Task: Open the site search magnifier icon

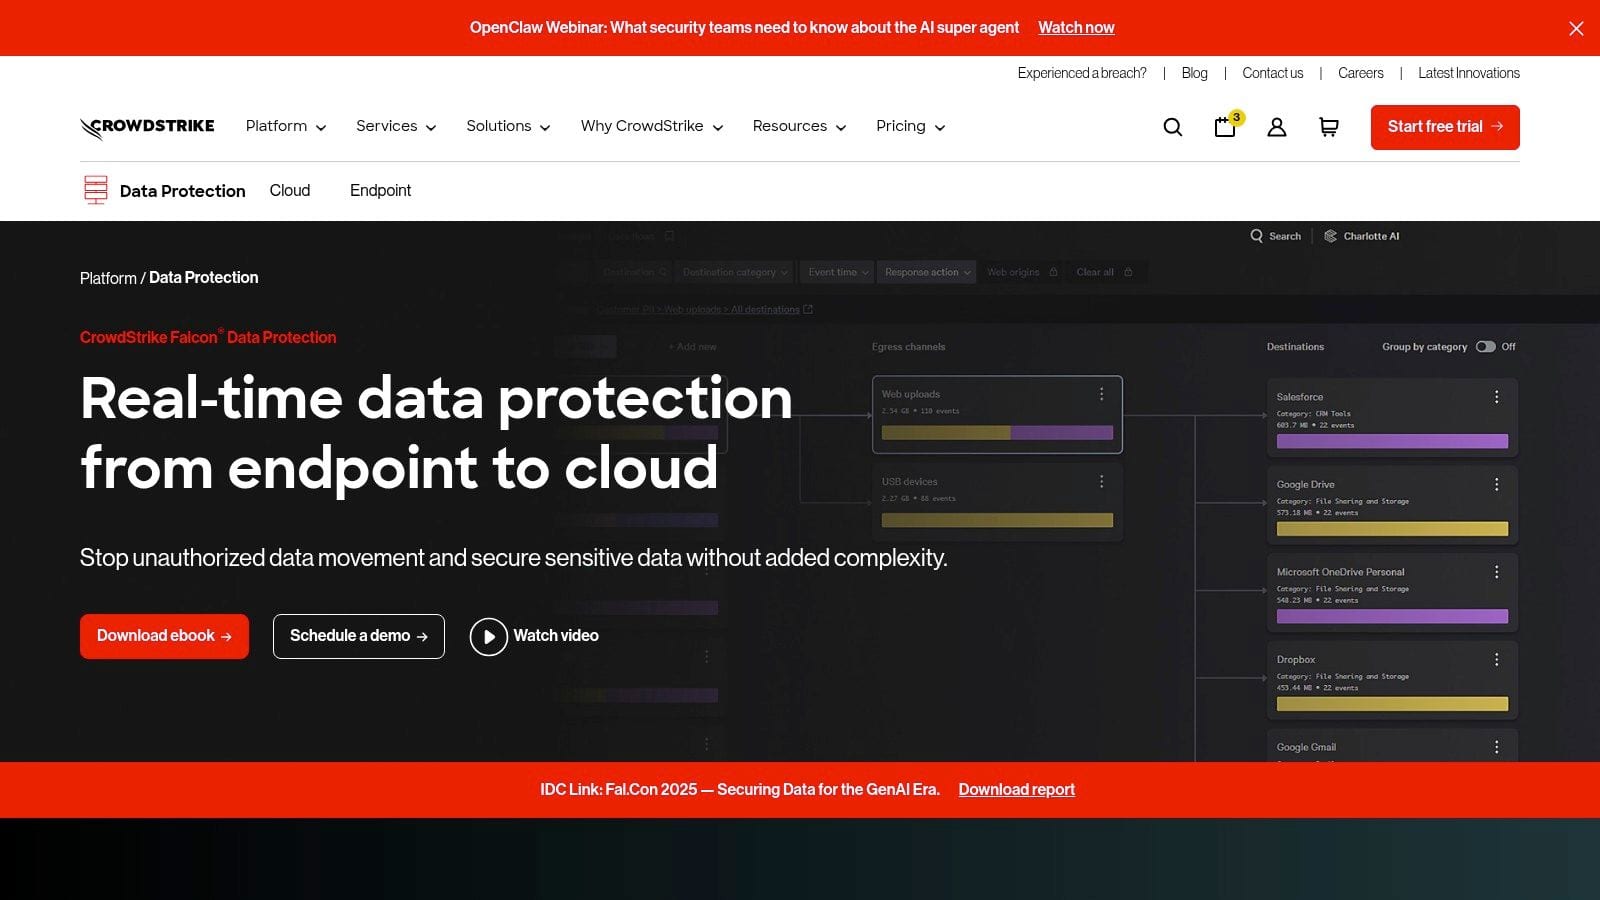Action: pyautogui.click(x=1173, y=127)
